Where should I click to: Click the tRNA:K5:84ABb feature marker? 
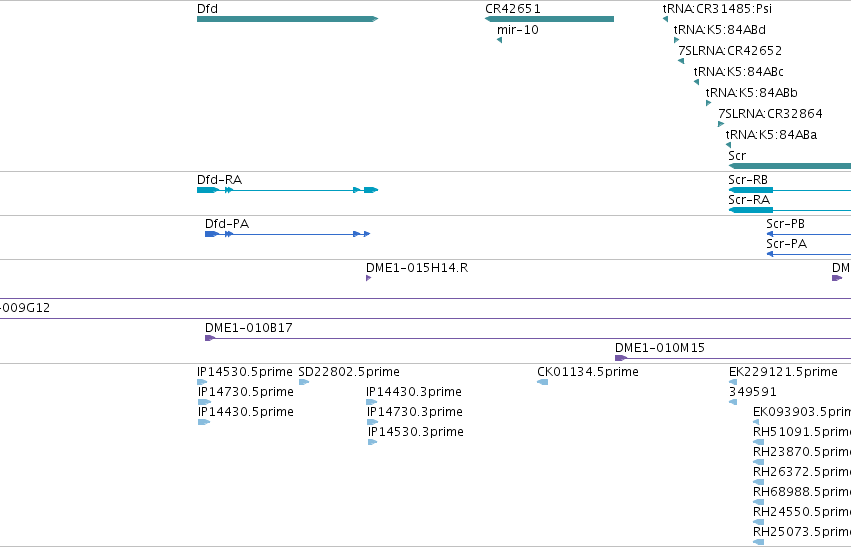(x=708, y=103)
